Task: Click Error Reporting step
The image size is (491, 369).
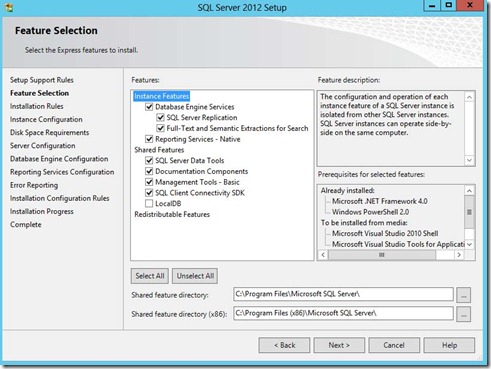Action: [34, 185]
